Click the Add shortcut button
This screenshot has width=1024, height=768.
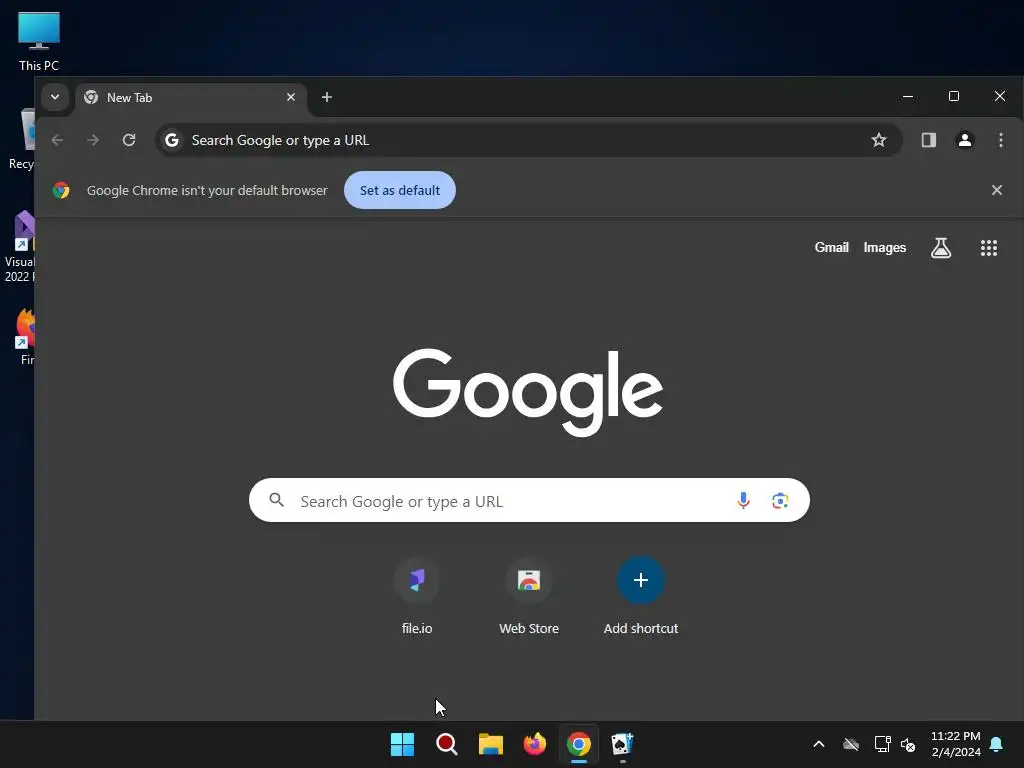tap(641, 596)
